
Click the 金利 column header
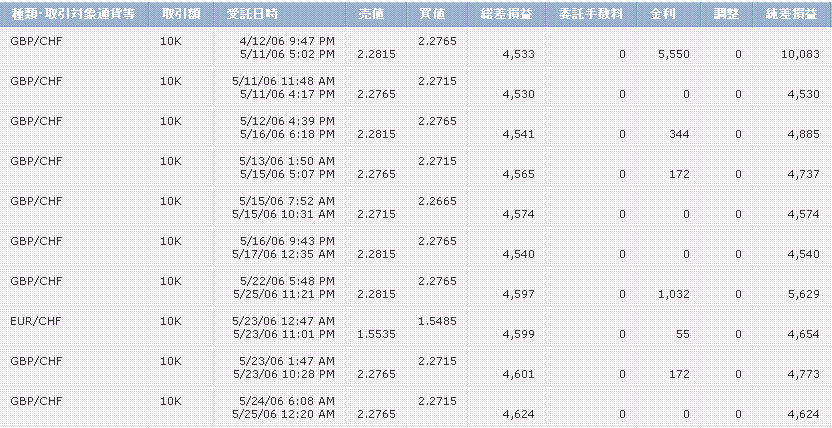(x=661, y=16)
